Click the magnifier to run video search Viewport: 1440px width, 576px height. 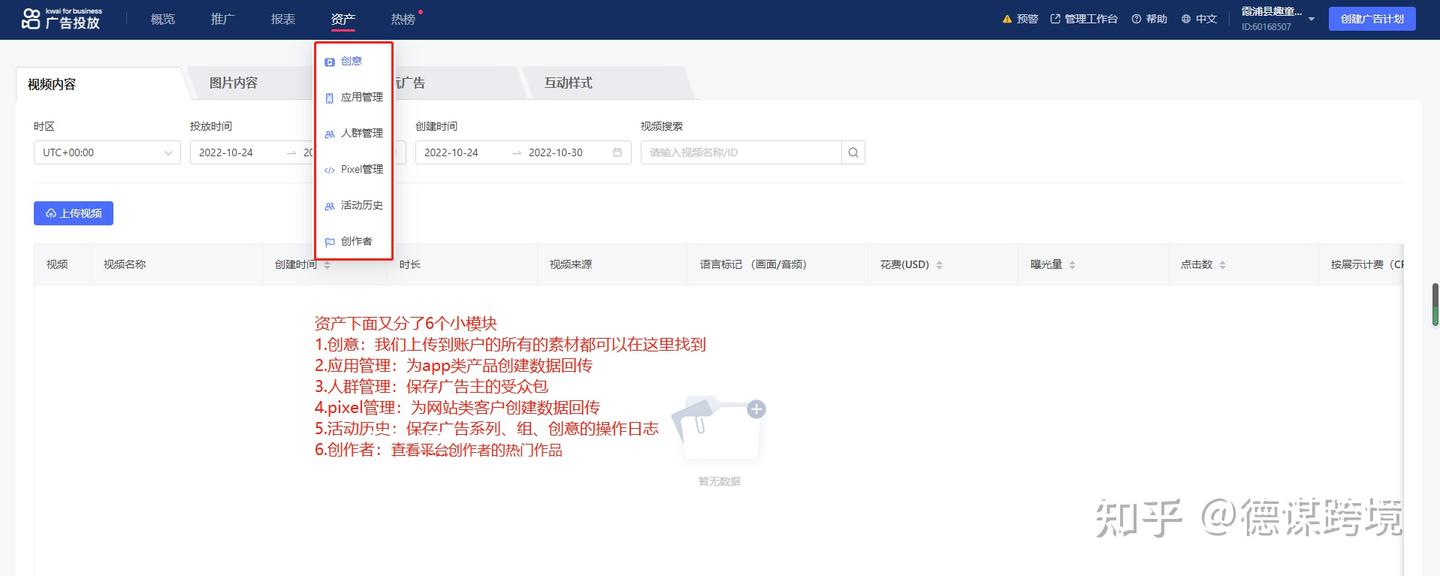(x=852, y=152)
